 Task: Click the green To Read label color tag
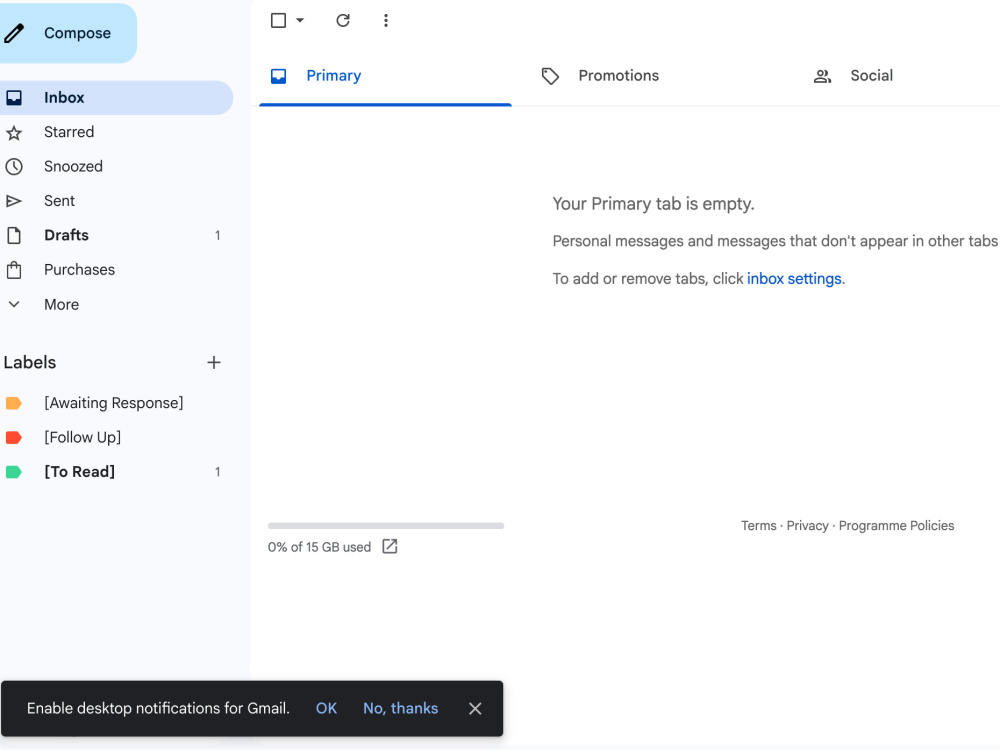[14, 472]
